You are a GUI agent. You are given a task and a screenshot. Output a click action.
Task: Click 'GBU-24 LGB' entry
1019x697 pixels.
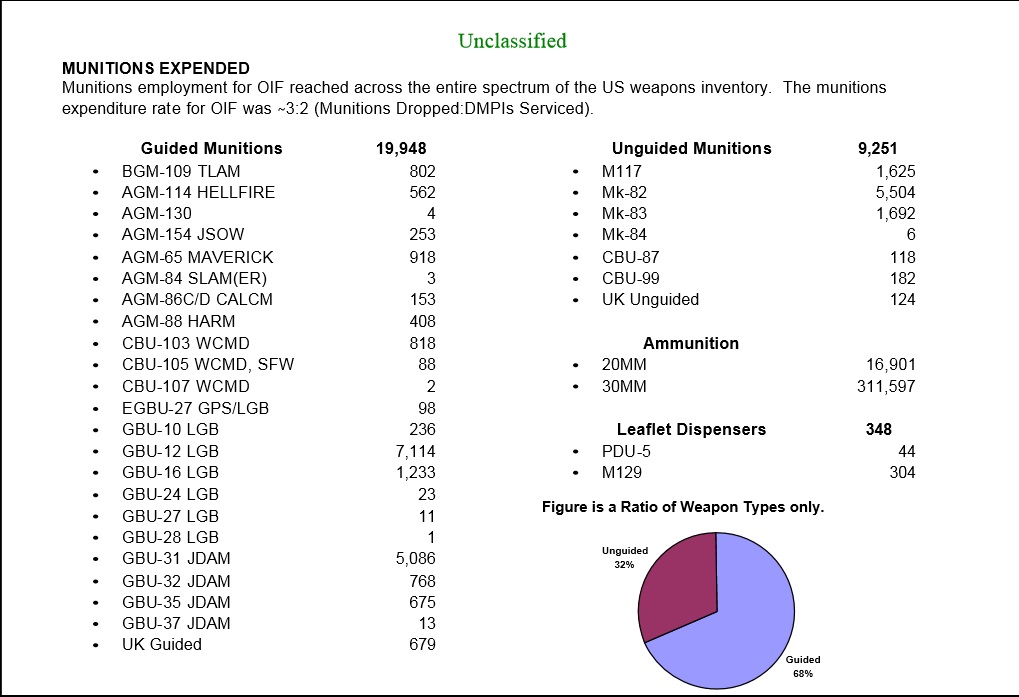click(170, 494)
